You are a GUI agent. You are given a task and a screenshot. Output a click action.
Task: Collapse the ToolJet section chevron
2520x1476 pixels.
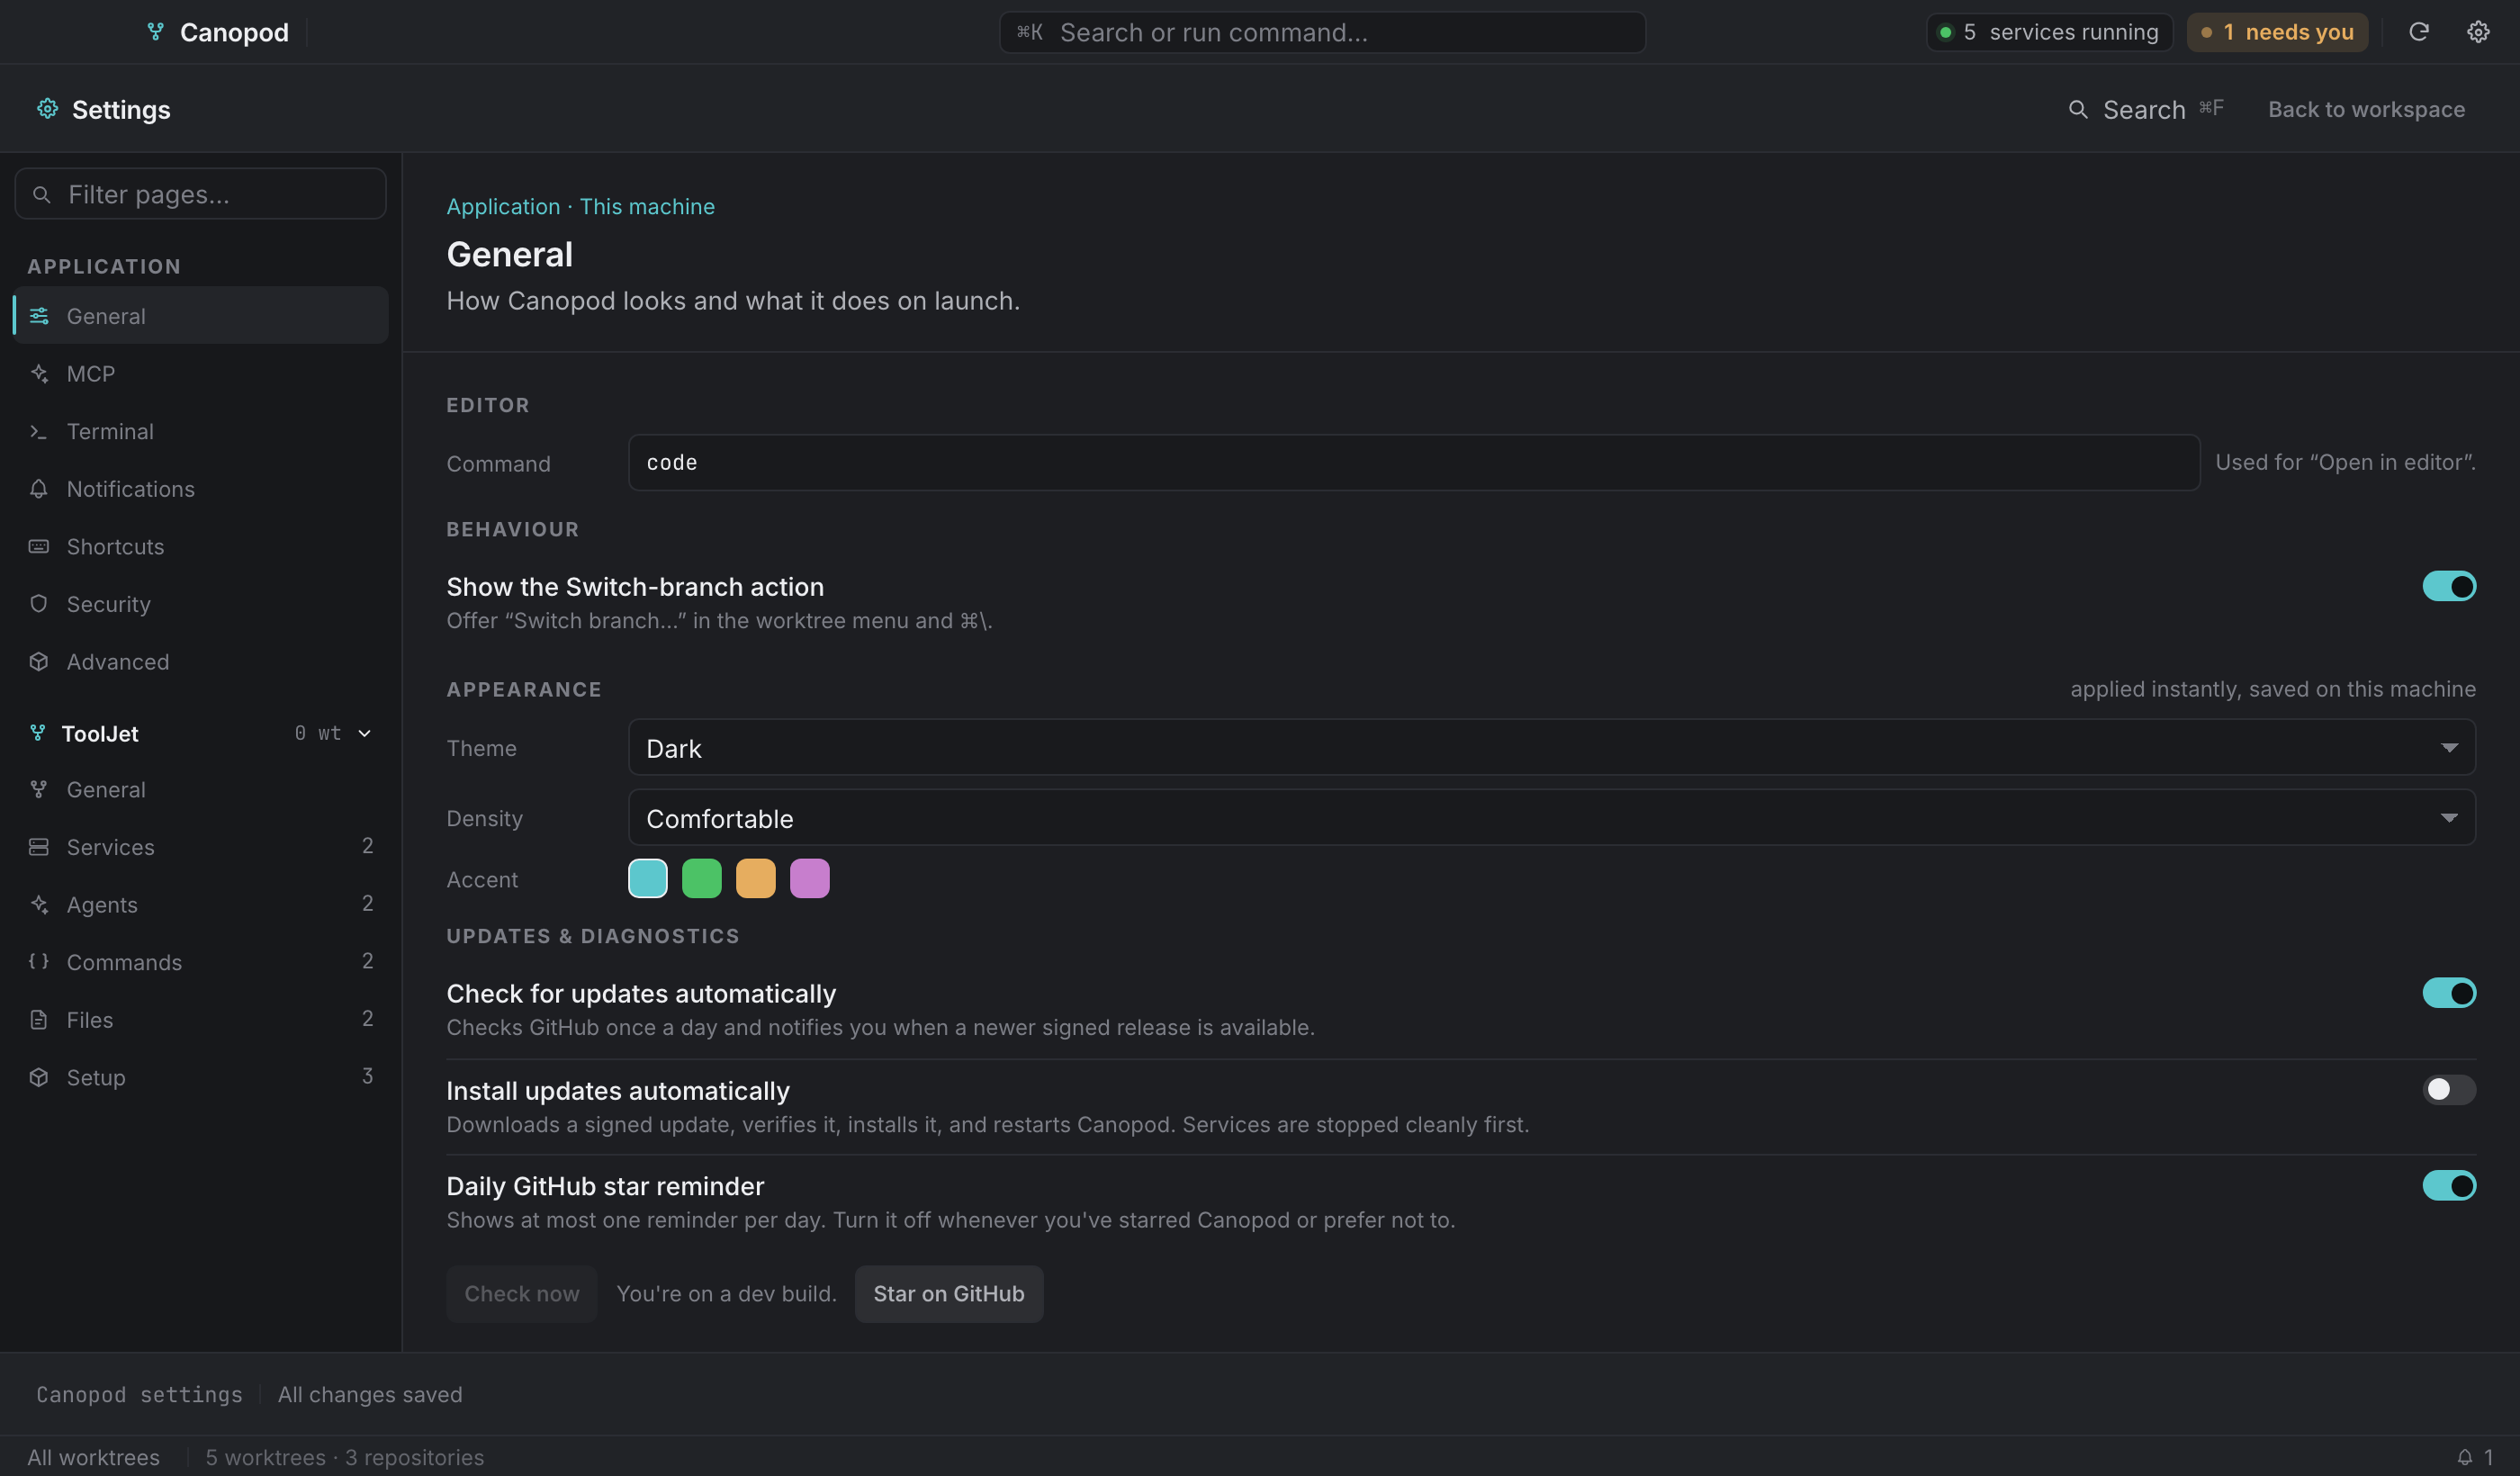pos(365,733)
